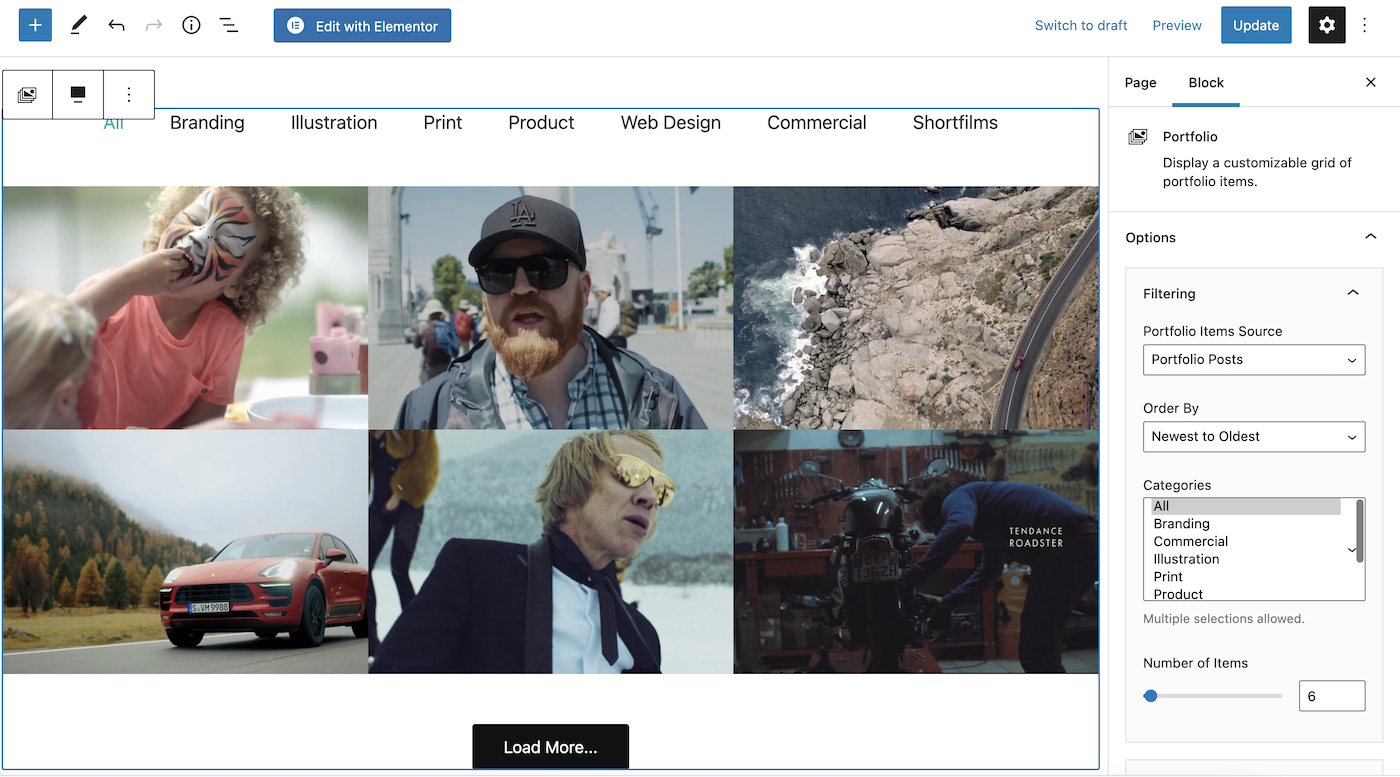Viewport: 1400px width, 777px height.
Task: Click the bearded man with LA cap thumbnail
Action: click(551, 308)
